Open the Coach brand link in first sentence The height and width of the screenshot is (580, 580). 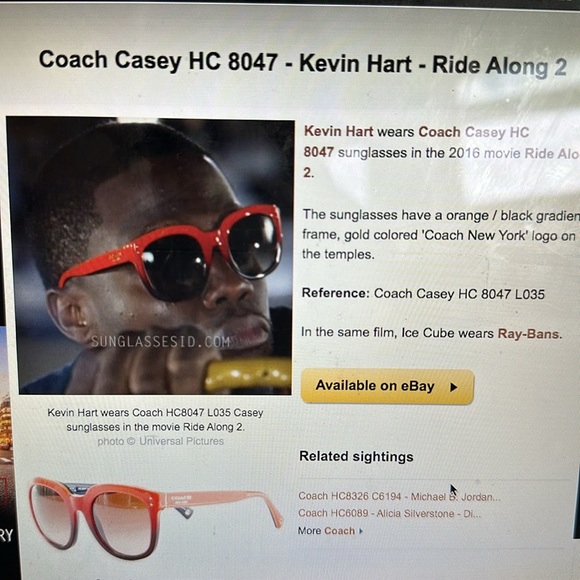(439, 132)
